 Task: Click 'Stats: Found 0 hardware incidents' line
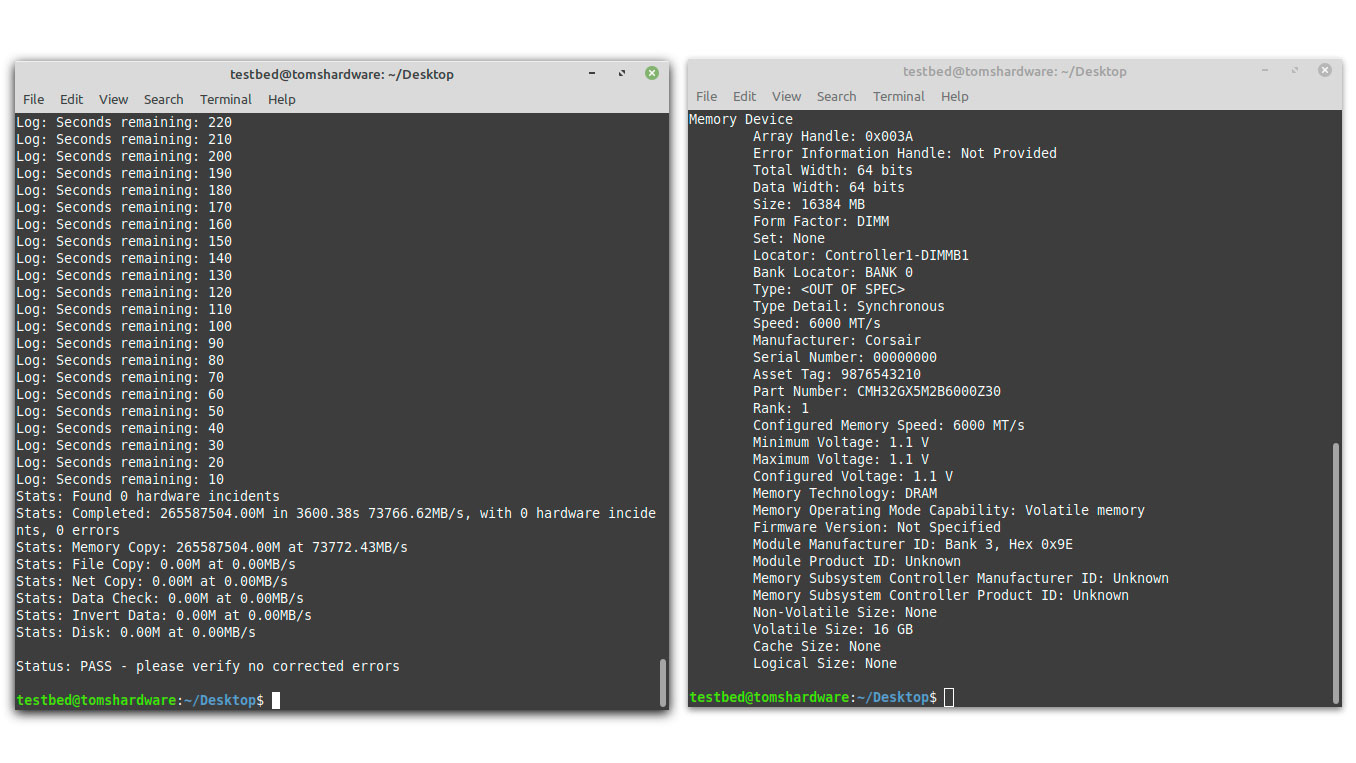148,496
